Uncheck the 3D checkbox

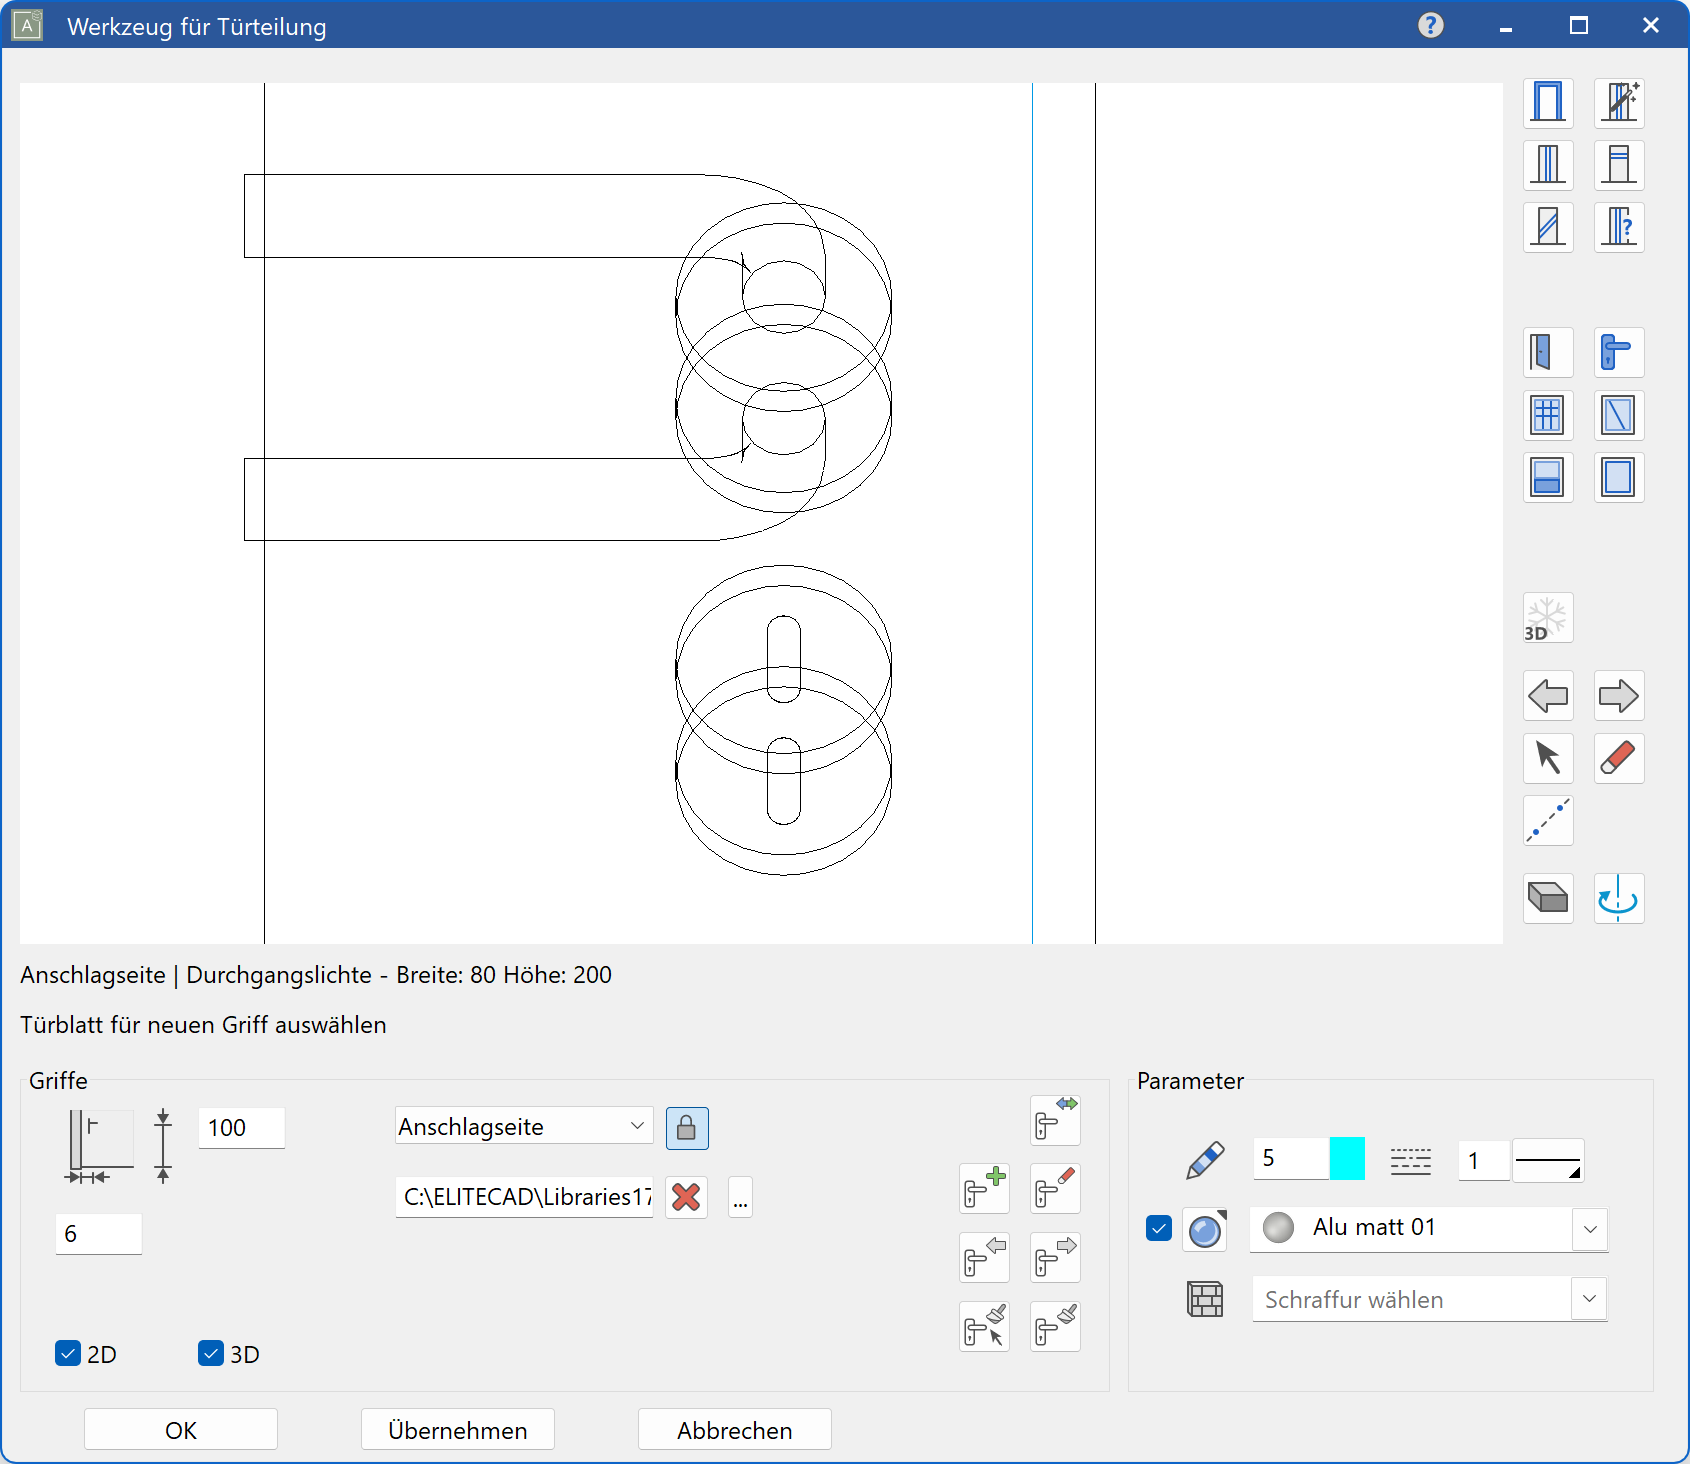click(211, 1353)
